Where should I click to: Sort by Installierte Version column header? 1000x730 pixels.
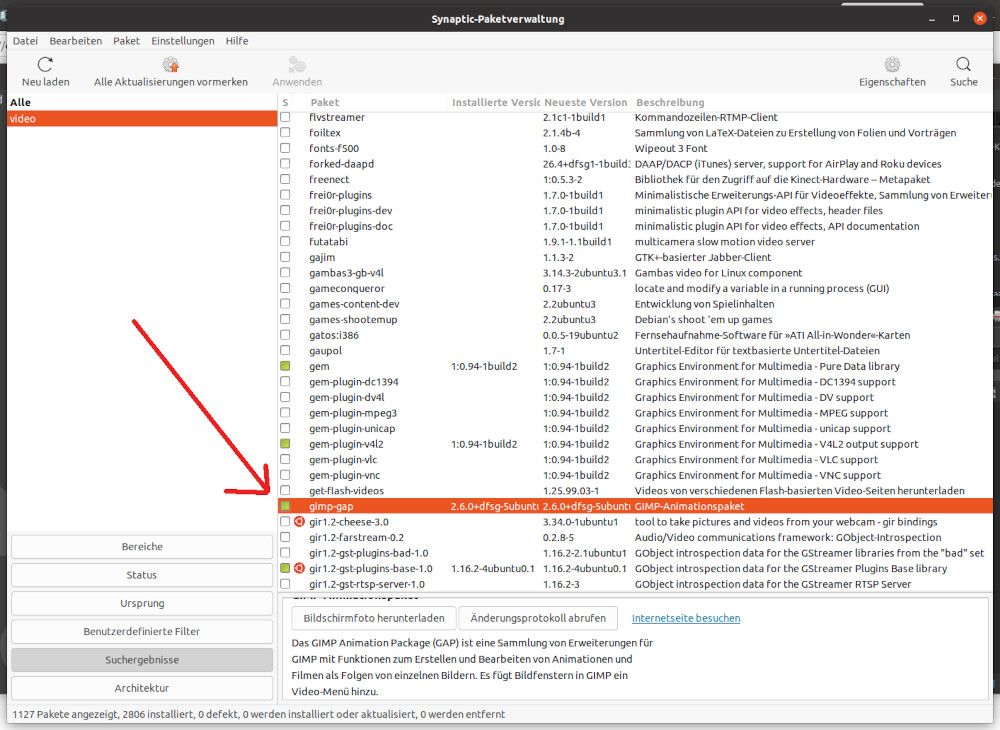pyautogui.click(x=494, y=102)
